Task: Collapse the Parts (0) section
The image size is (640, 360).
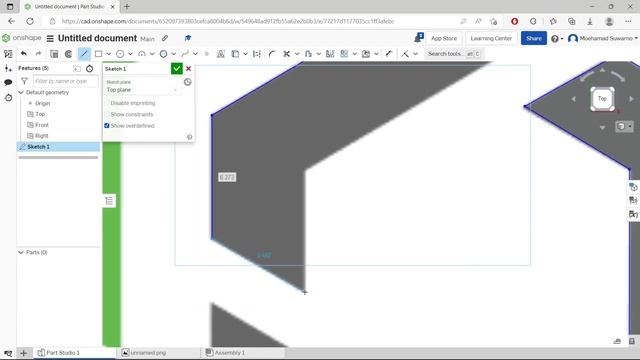Action: click(21, 253)
